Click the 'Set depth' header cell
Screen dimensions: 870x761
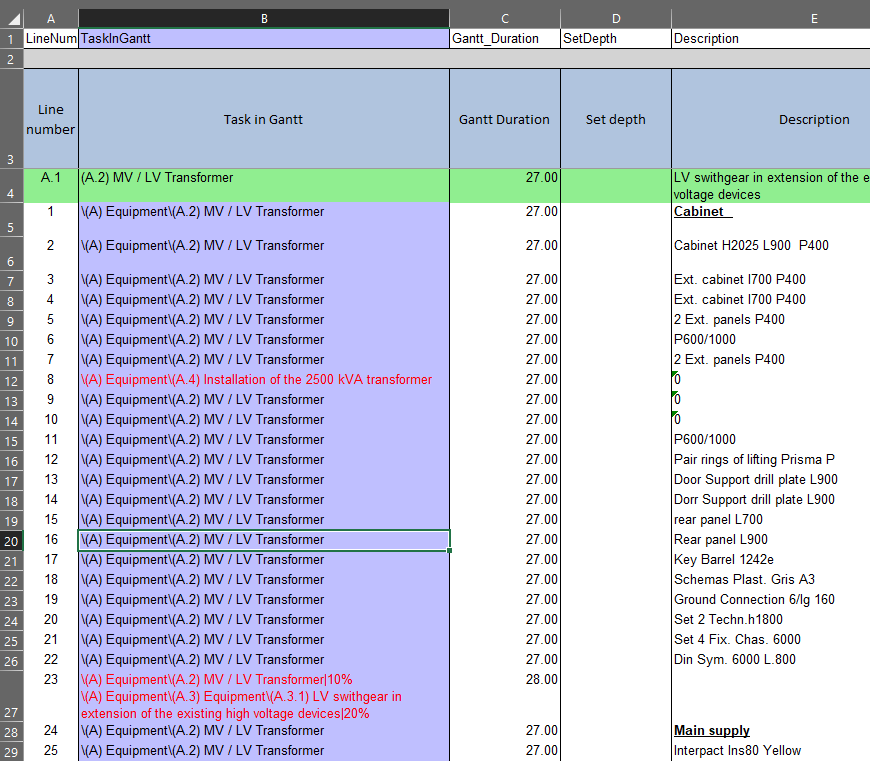615,119
